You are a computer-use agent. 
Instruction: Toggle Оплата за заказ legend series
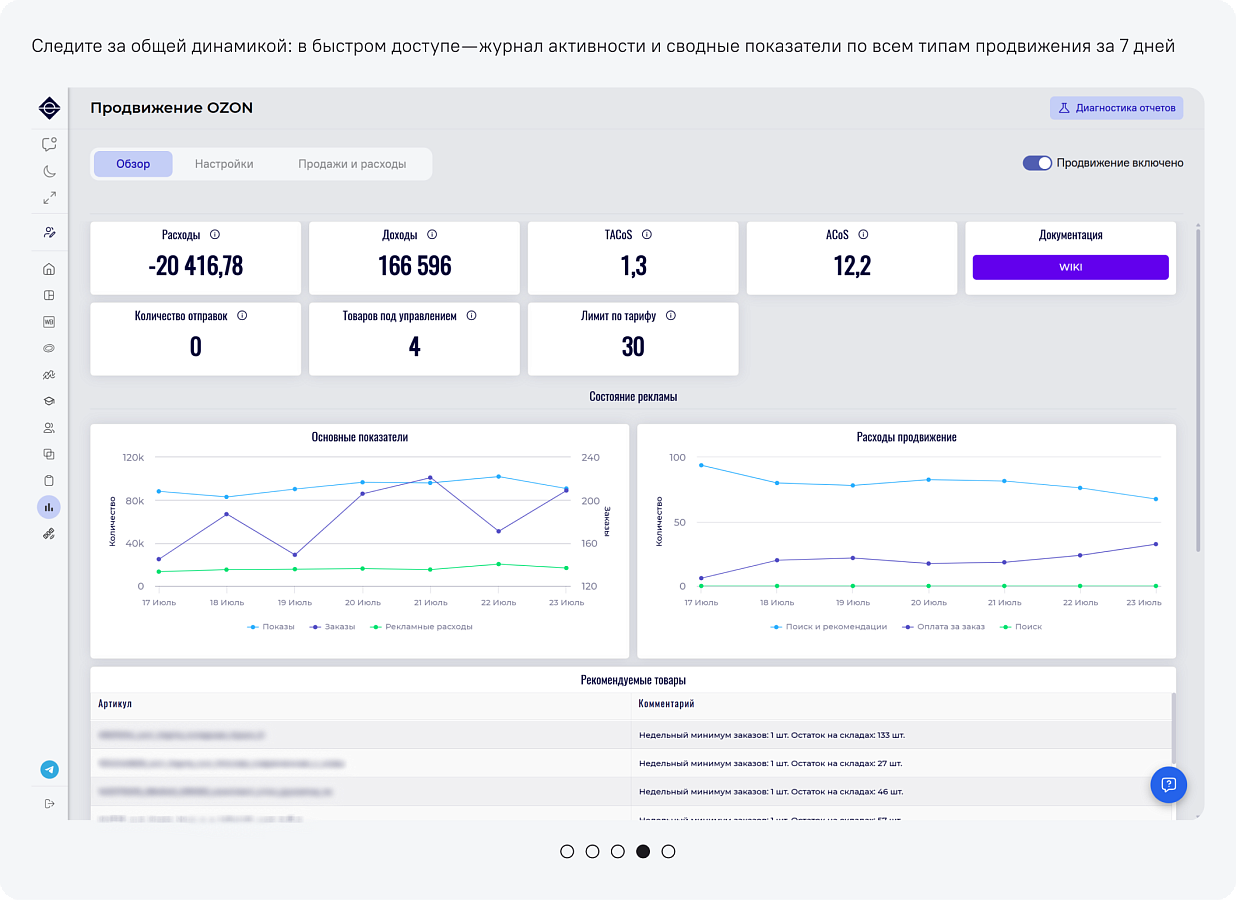point(943,627)
